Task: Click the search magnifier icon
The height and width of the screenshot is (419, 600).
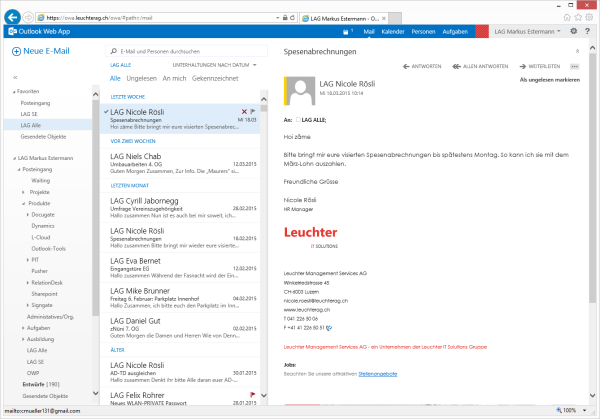Action: pos(114,51)
